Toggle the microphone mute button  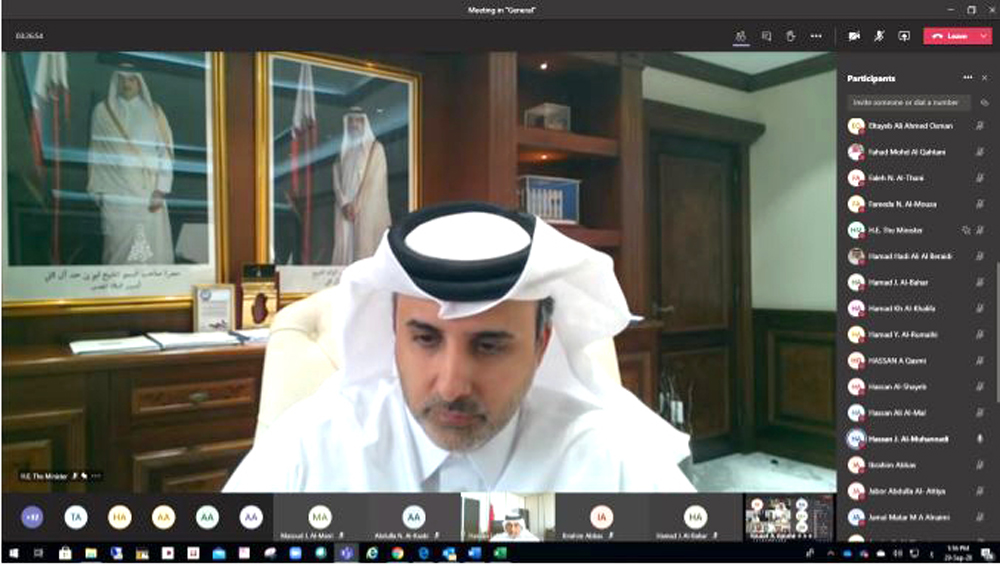tap(879, 36)
